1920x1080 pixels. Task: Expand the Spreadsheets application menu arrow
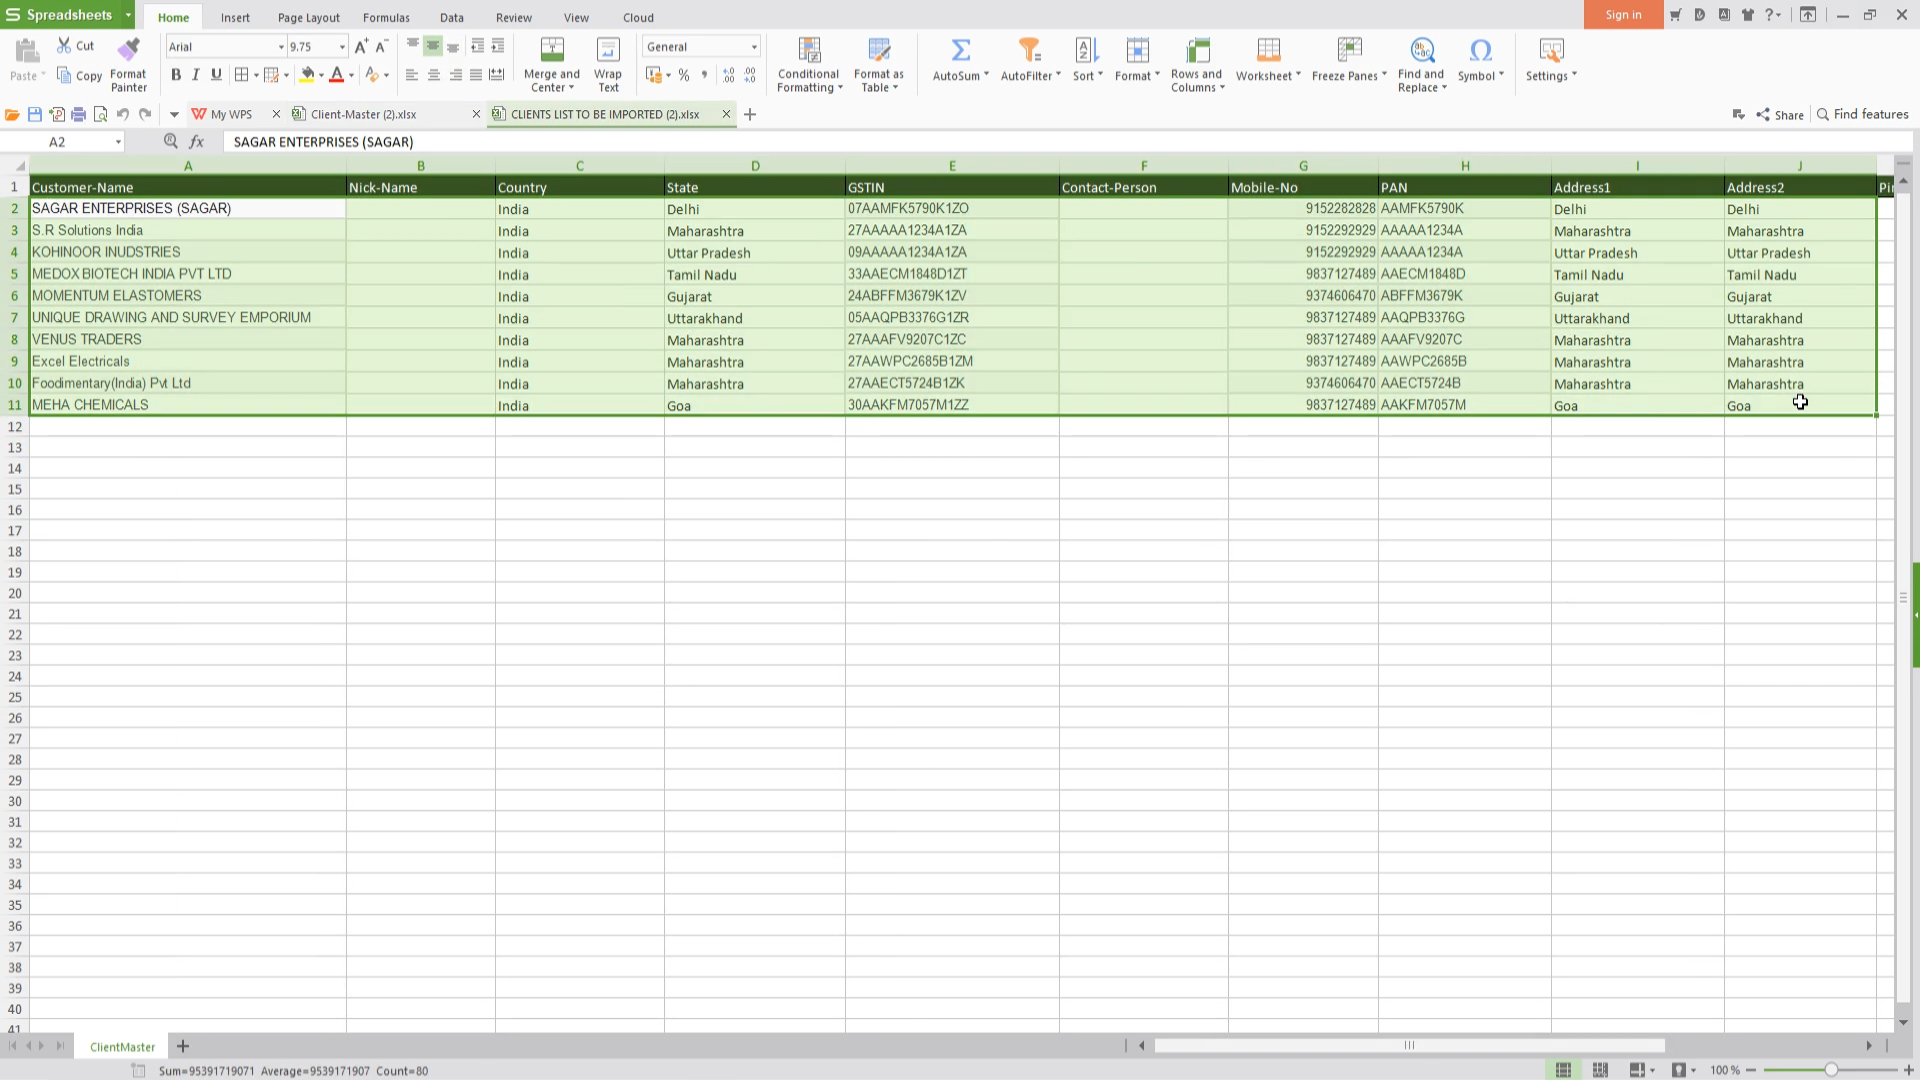pyautogui.click(x=128, y=15)
